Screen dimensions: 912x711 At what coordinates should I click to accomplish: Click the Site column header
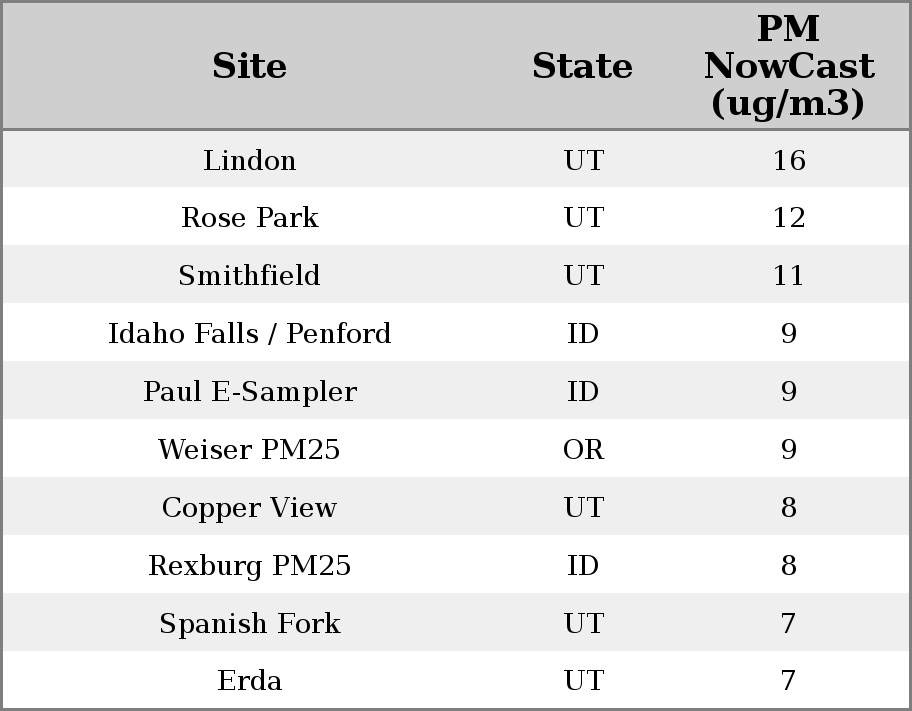(x=249, y=66)
